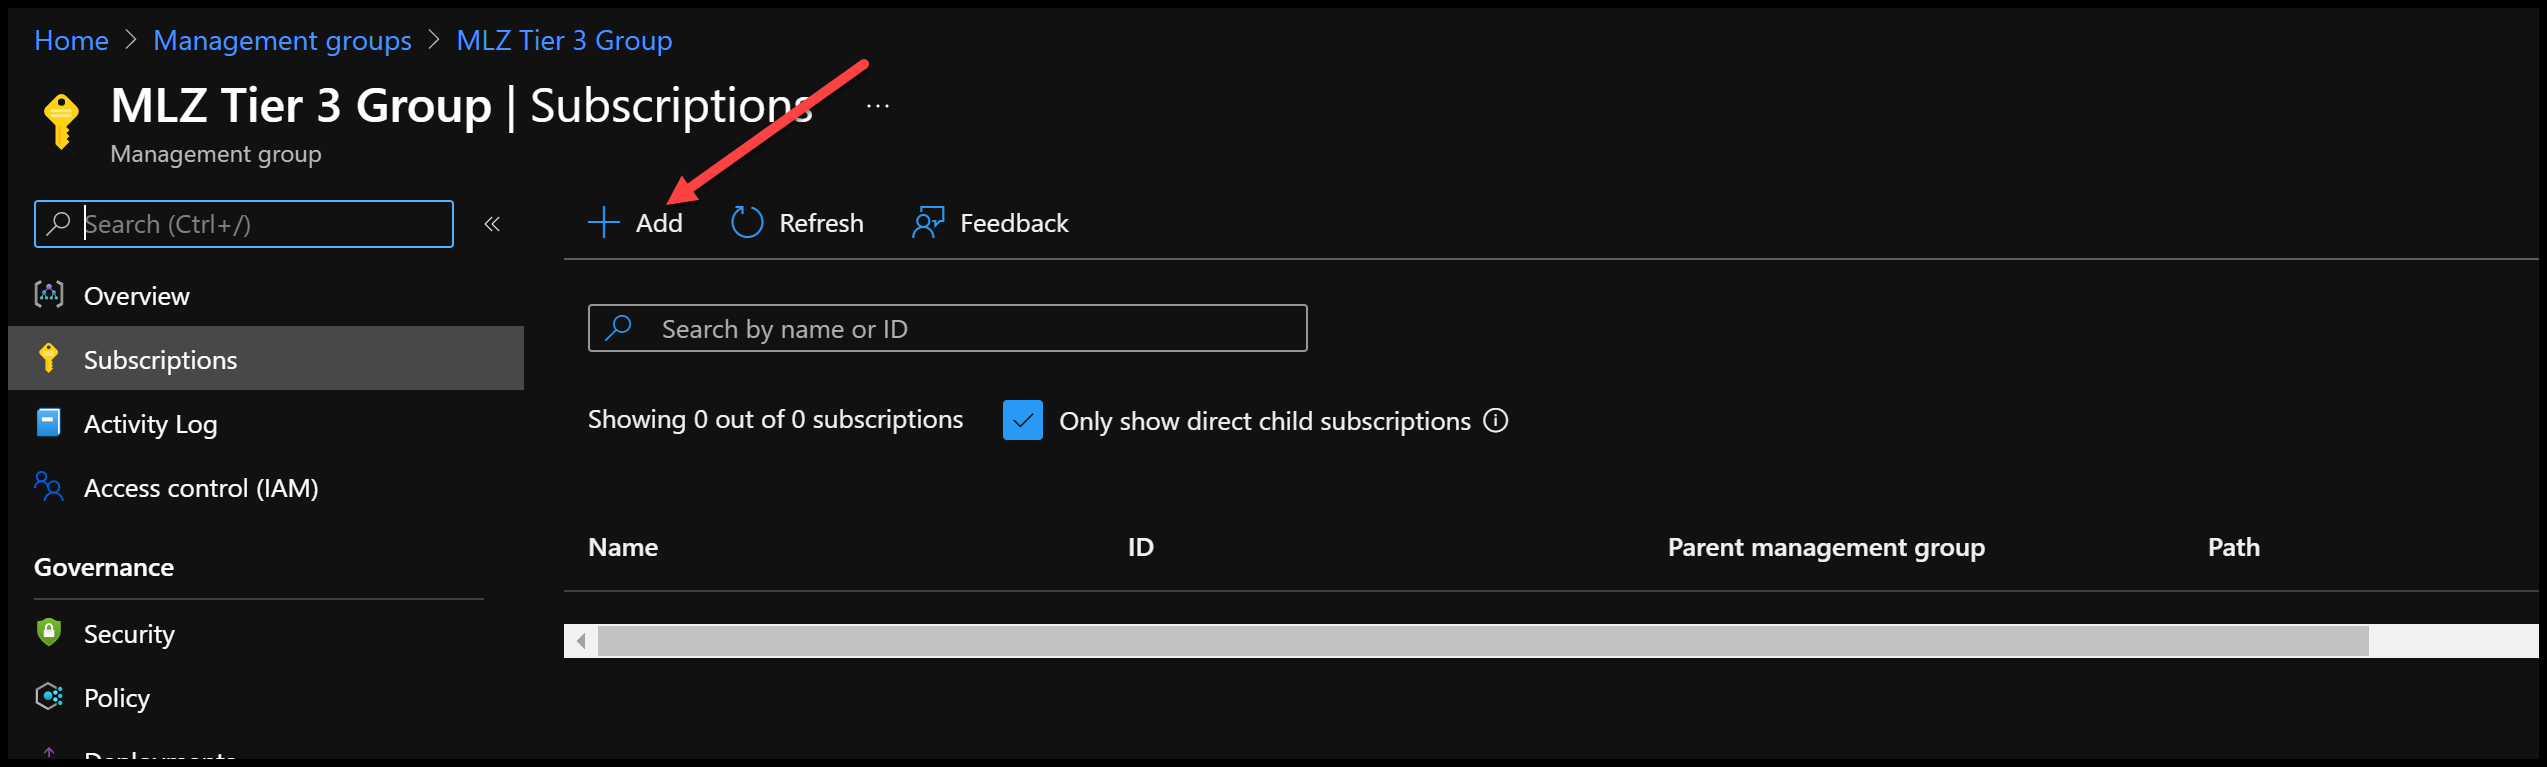The image size is (2547, 767).
Task: Click the Path column header
Action: click(x=2233, y=547)
